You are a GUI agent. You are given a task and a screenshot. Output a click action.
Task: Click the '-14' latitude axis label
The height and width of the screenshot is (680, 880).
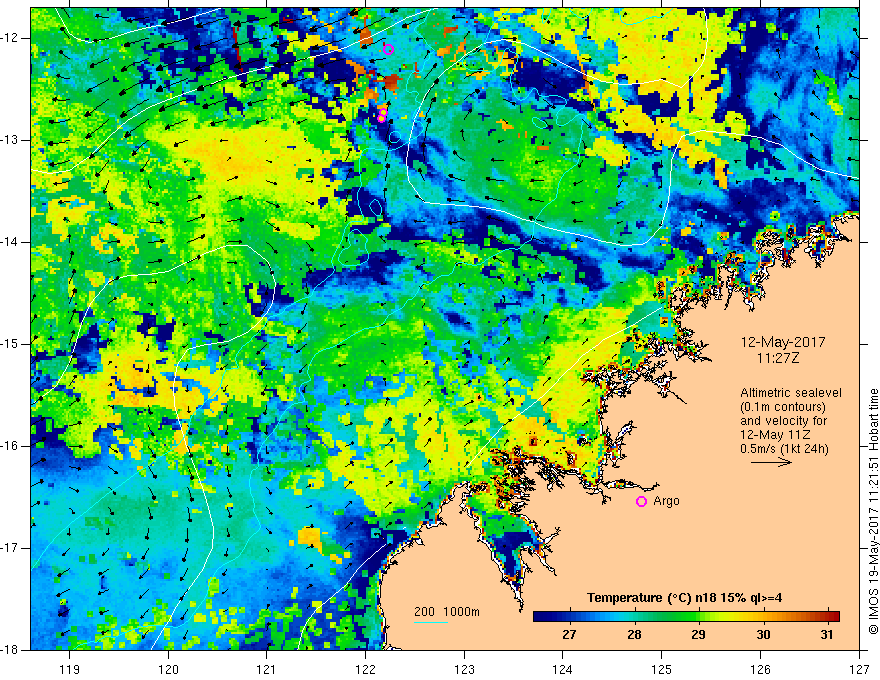(x=11, y=242)
